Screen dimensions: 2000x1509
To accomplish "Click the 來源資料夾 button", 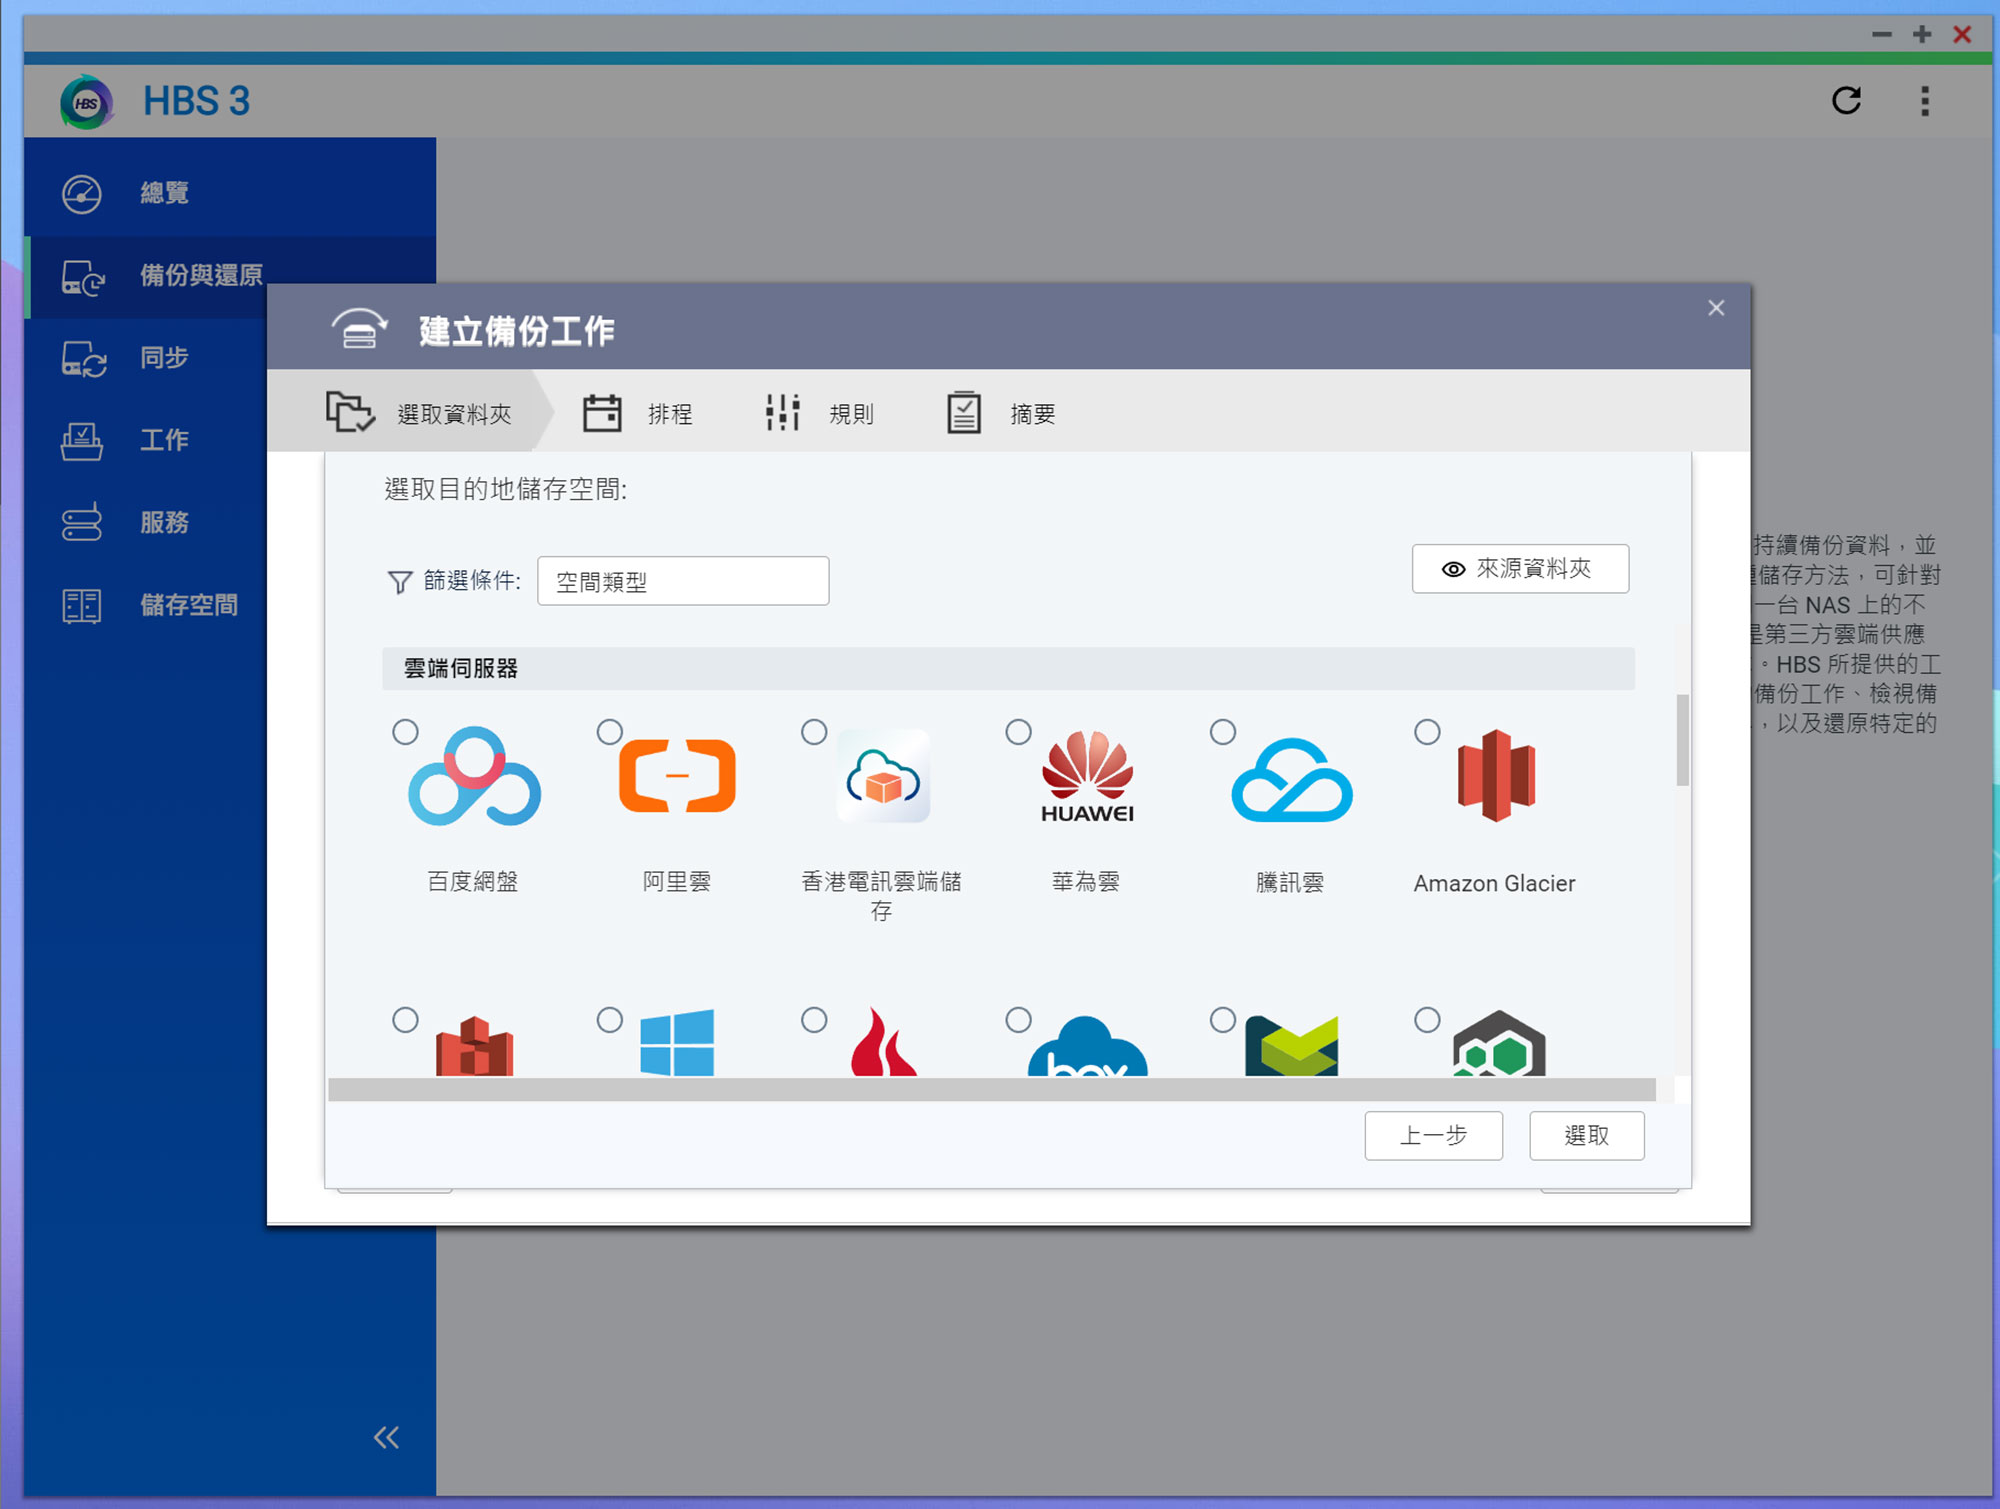I will click(x=1520, y=569).
